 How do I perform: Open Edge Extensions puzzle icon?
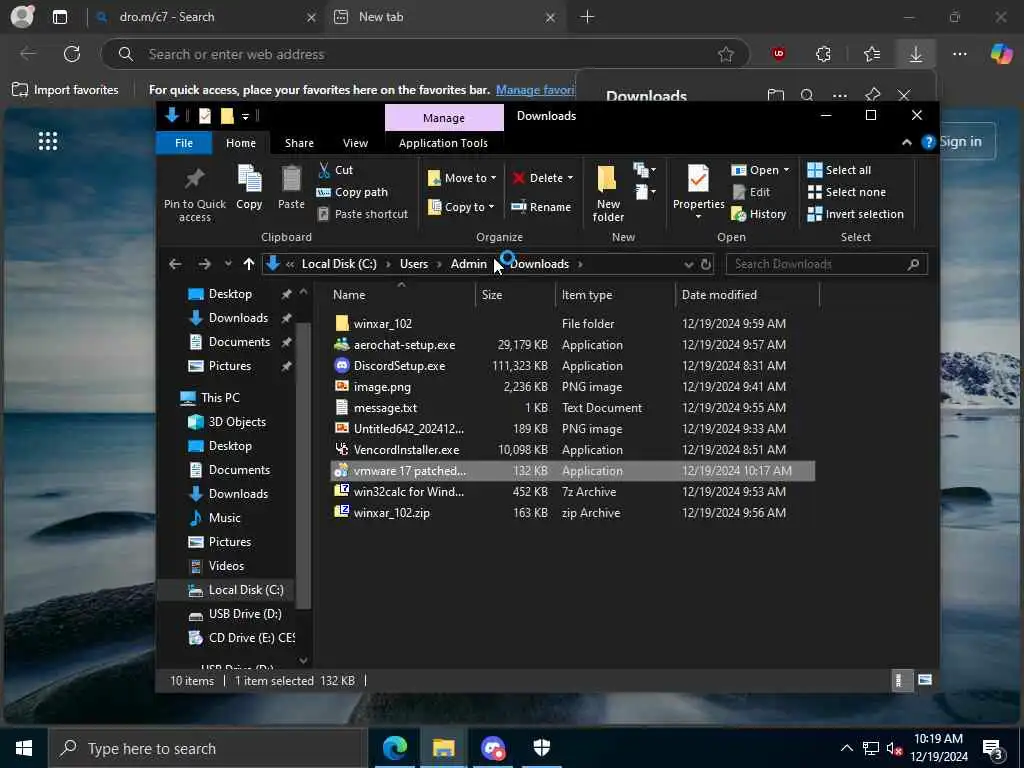pos(824,54)
